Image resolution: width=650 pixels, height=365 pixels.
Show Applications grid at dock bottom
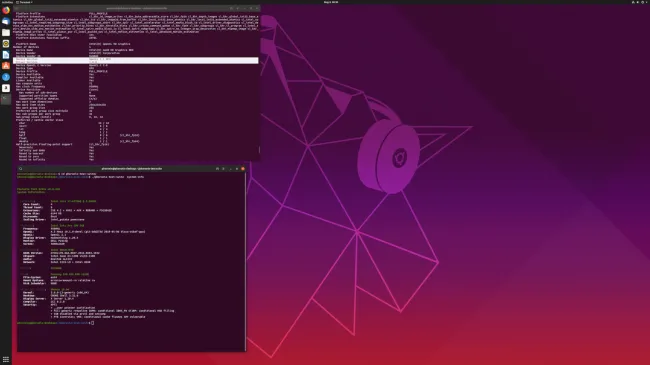(x=6, y=359)
